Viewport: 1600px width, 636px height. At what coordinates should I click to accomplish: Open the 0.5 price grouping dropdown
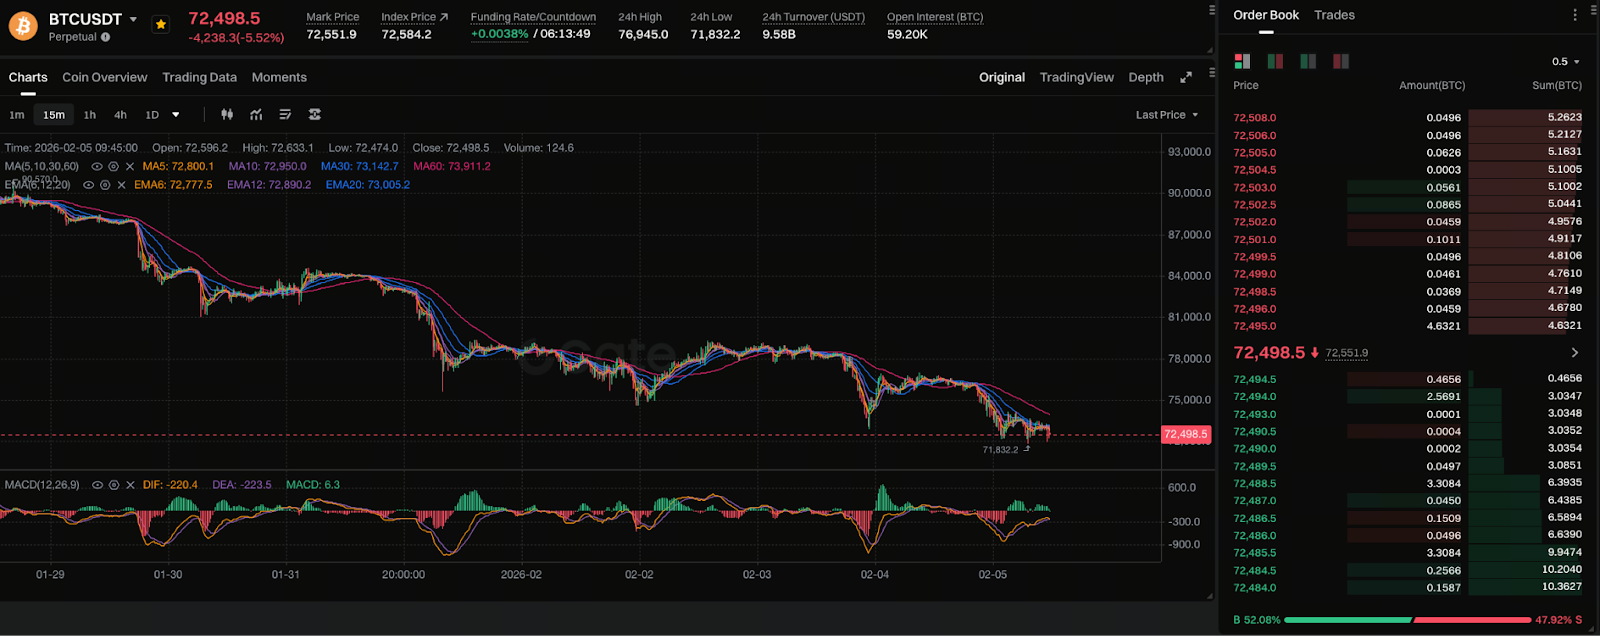1565,62
